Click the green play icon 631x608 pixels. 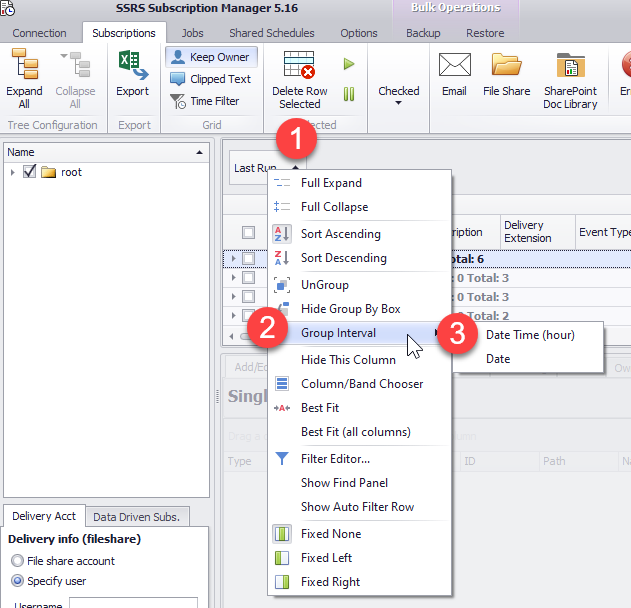349,64
